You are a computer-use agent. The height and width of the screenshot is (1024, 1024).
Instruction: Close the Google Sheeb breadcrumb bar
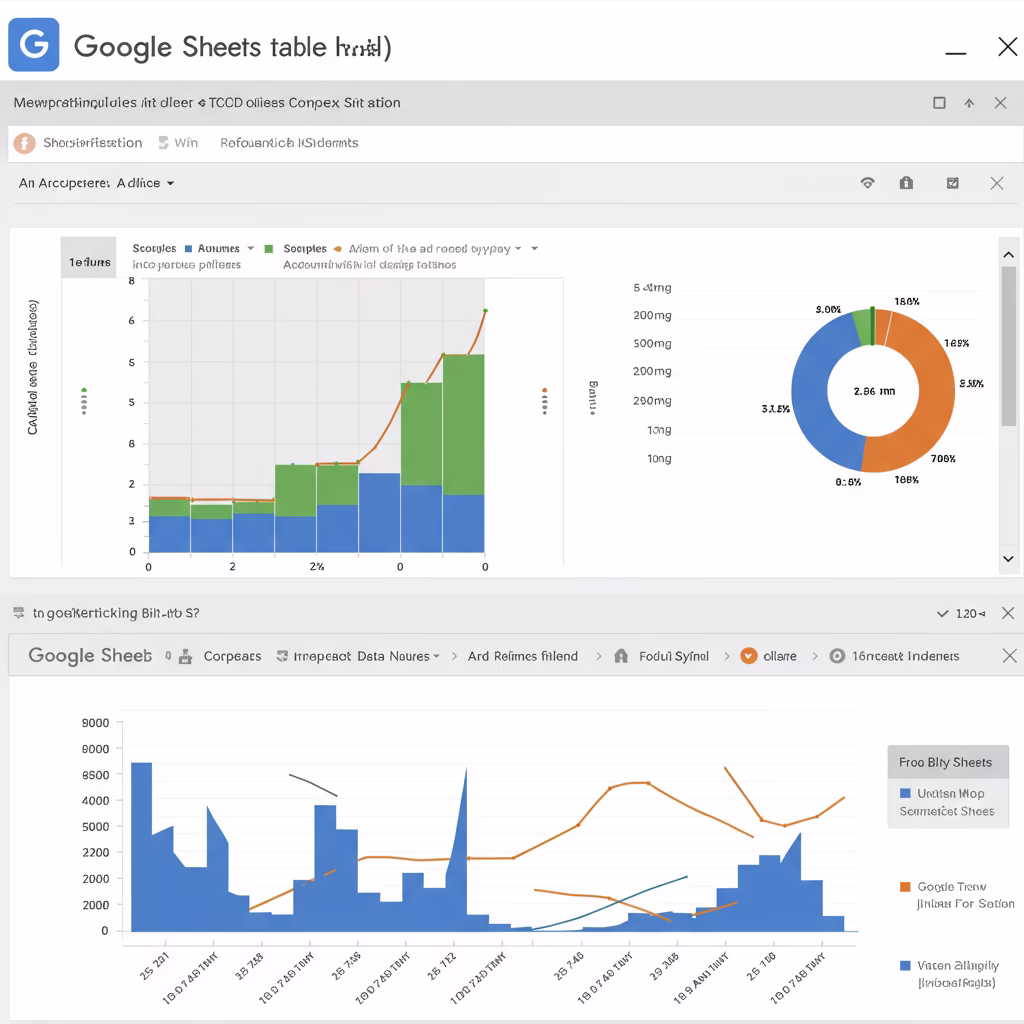tap(1009, 656)
